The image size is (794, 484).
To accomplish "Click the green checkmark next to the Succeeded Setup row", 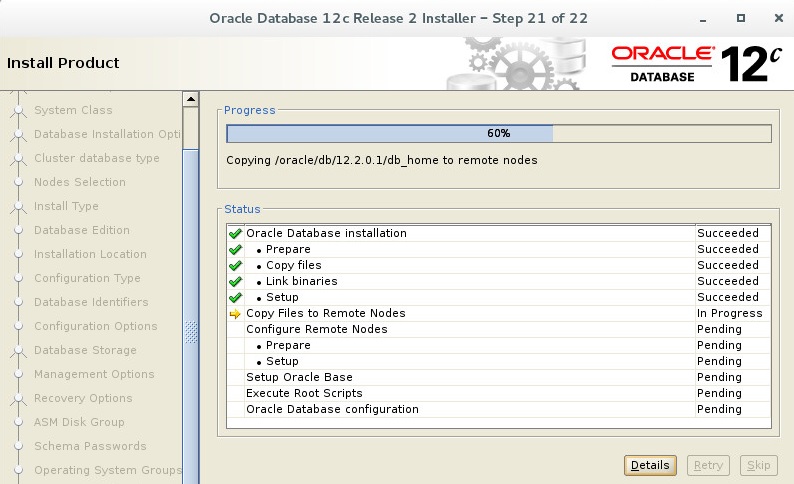I will point(235,297).
